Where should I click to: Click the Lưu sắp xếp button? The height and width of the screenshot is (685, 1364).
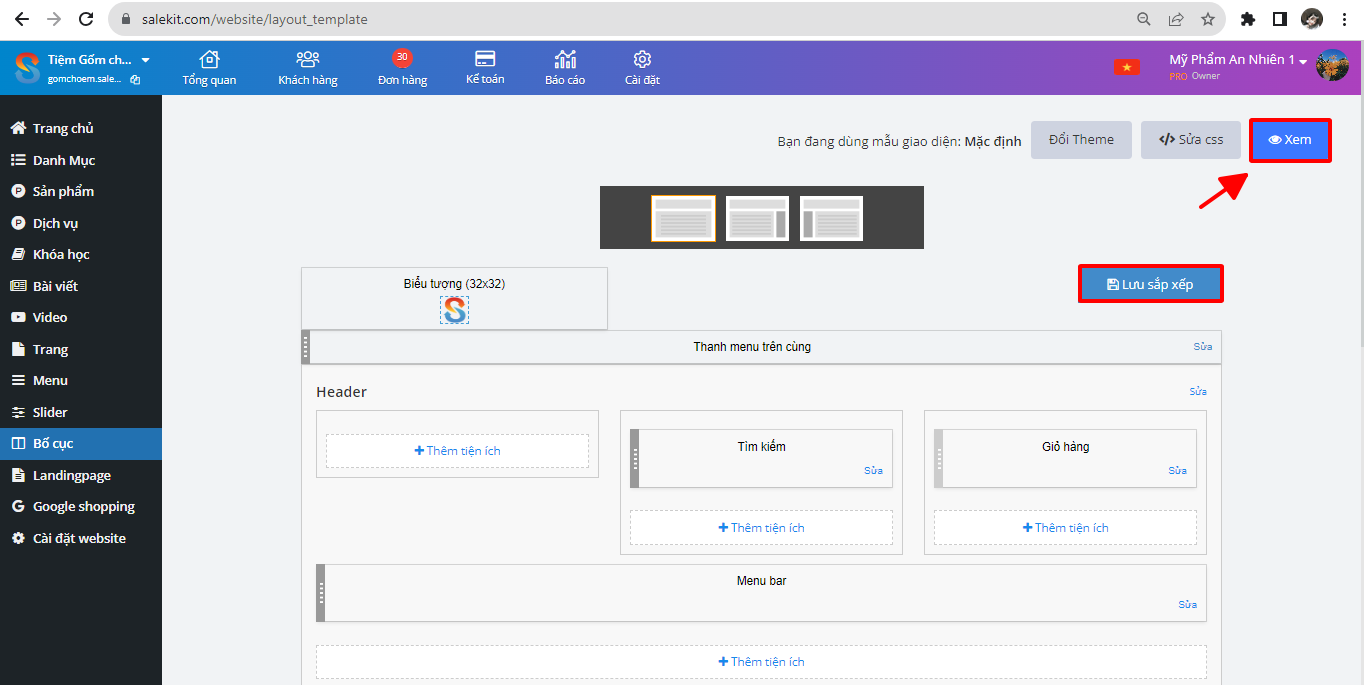[x=1150, y=284]
